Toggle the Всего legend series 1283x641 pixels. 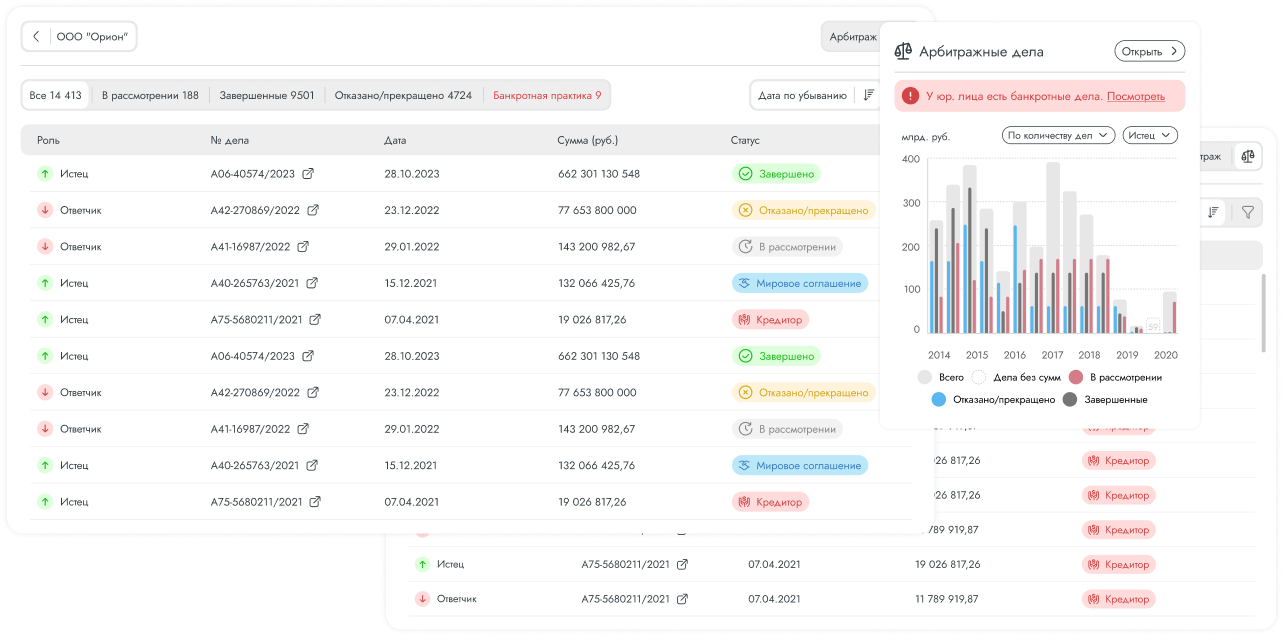pyautogui.click(x=925, y=377)
